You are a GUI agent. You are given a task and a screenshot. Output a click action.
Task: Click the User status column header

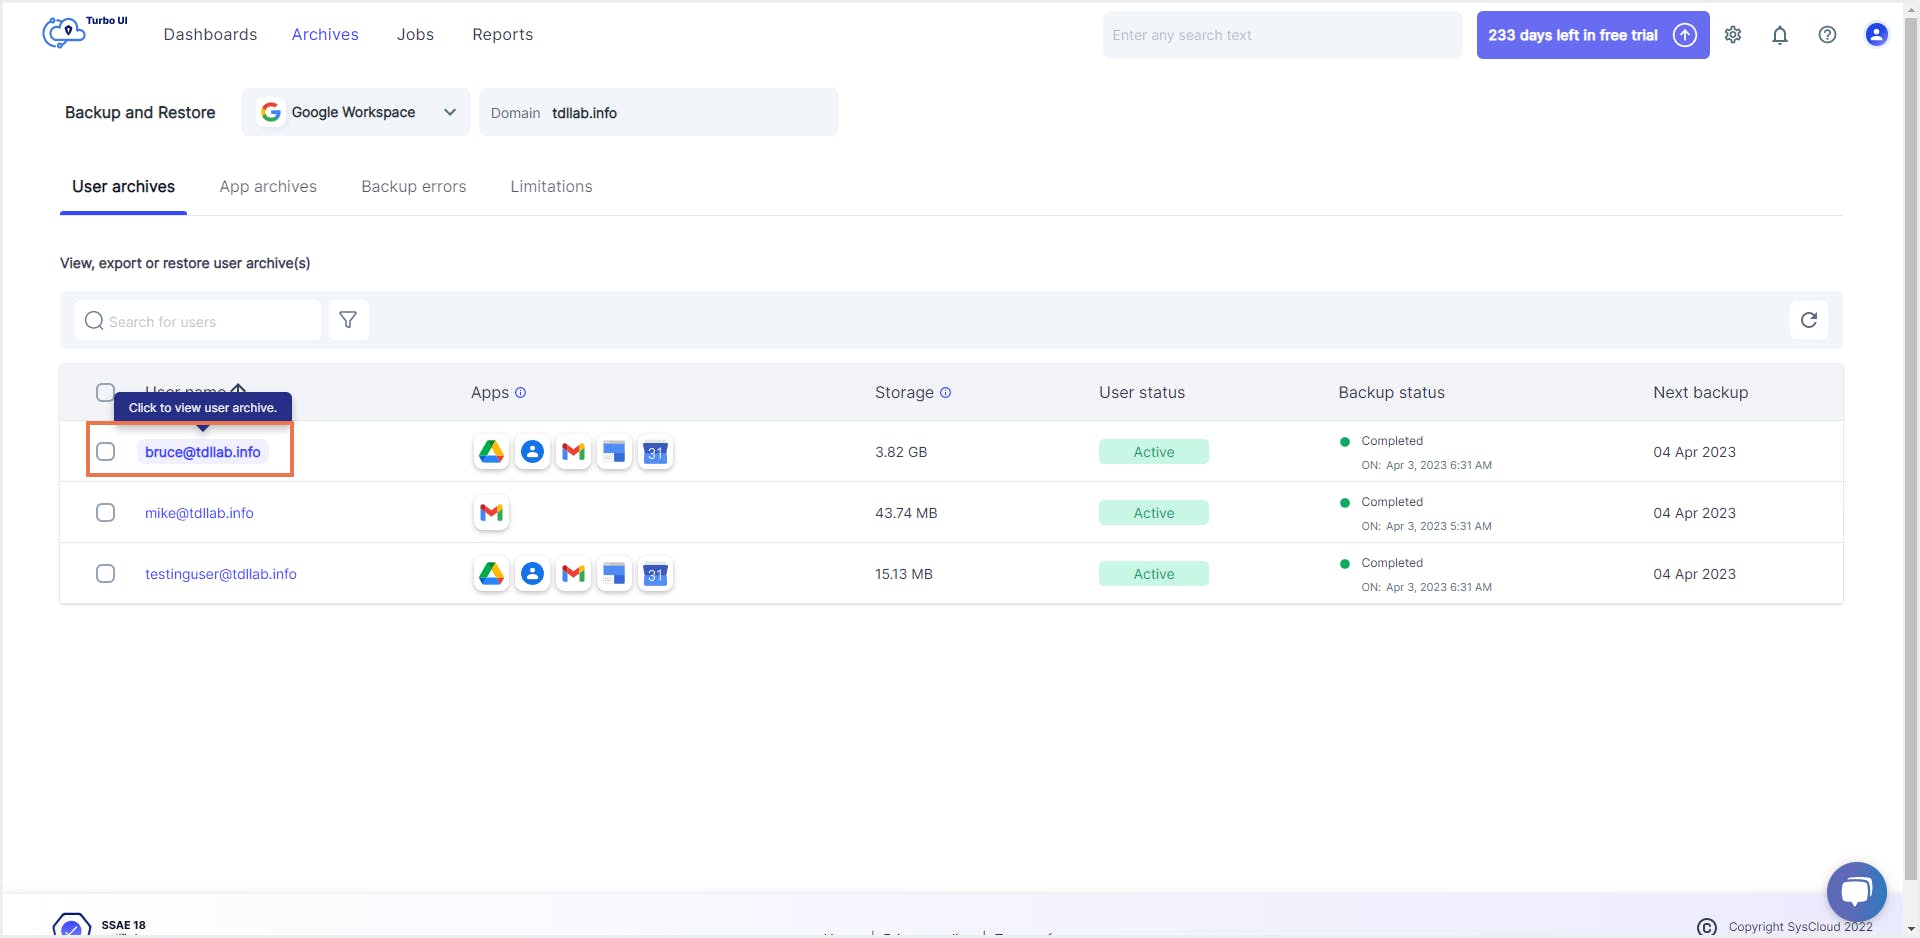point(1142,393)
